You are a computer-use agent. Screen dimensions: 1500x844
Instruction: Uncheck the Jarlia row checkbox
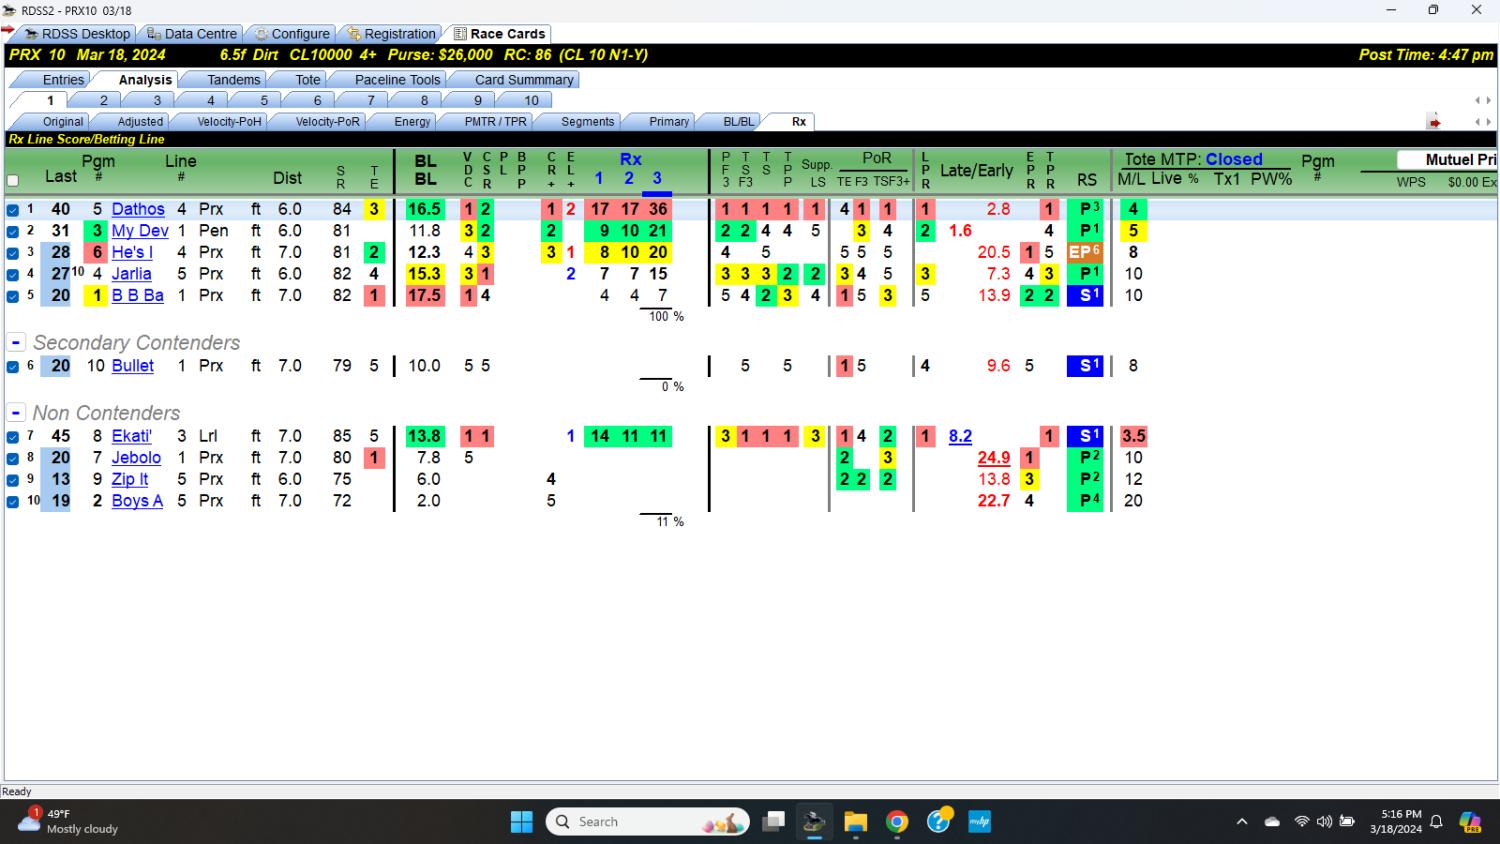point(13,274)
